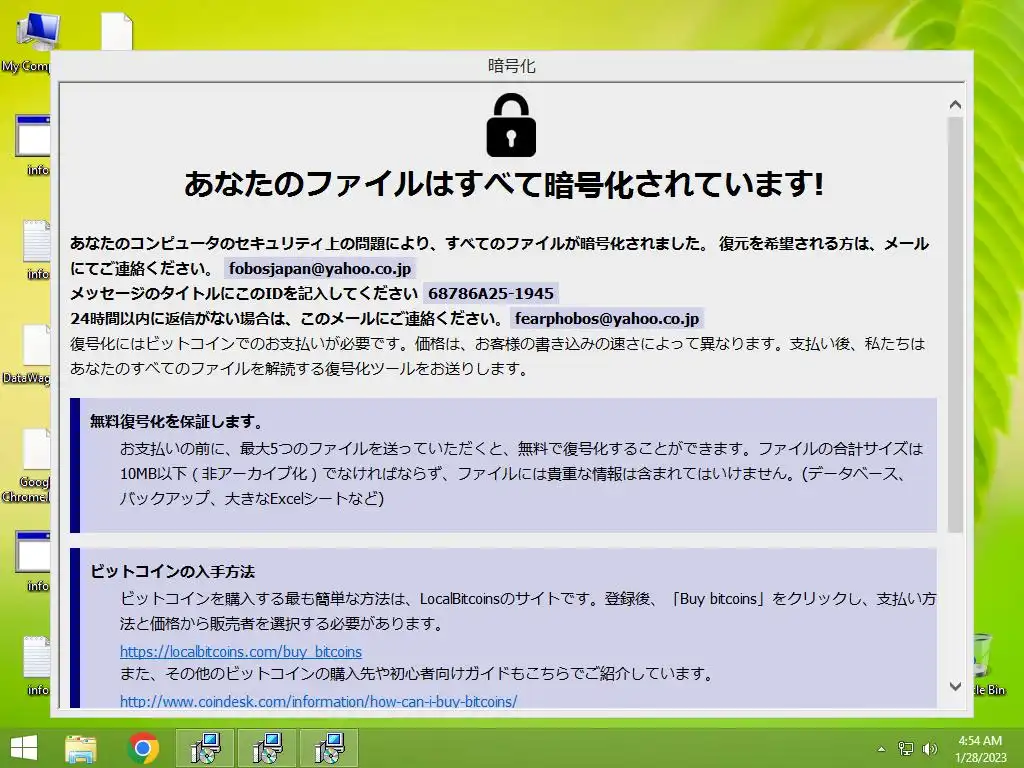Click the 無料復号化を保証します。 heading
The width and height of the screenshot is (1024, 768).
[x=176, y=421]
